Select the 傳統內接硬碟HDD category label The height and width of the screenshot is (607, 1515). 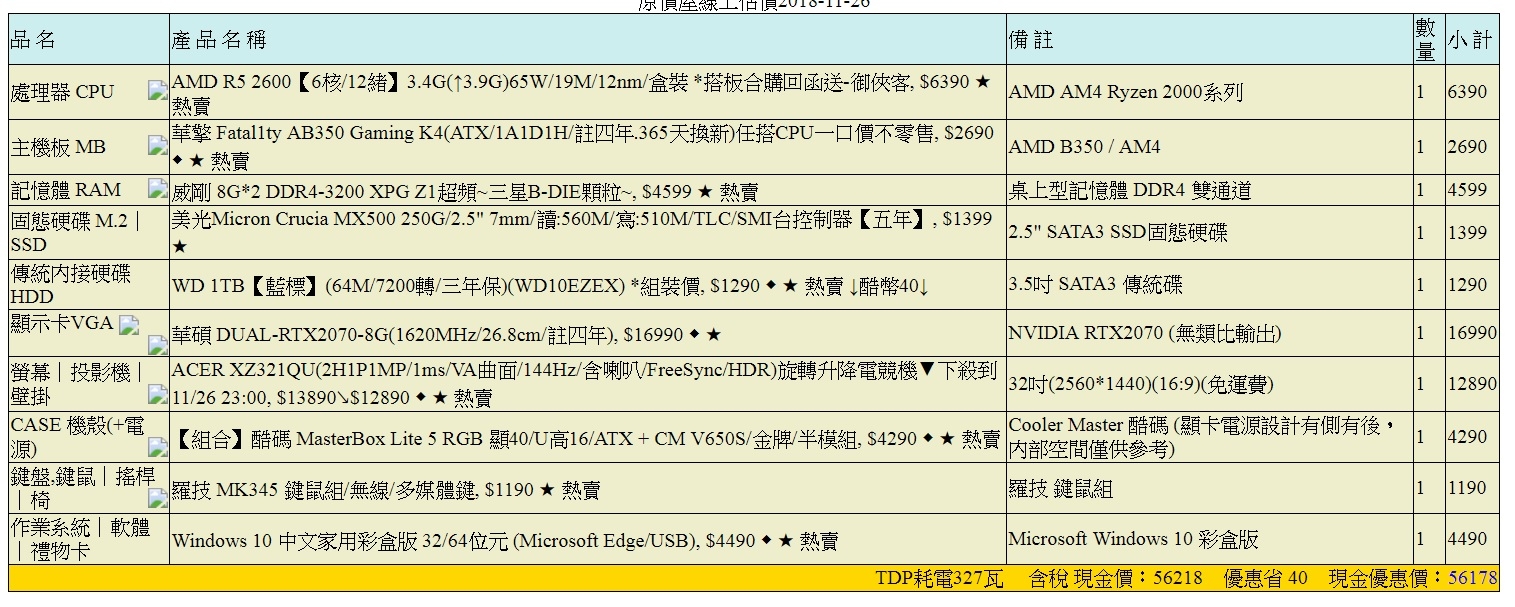tap(71, 284)
